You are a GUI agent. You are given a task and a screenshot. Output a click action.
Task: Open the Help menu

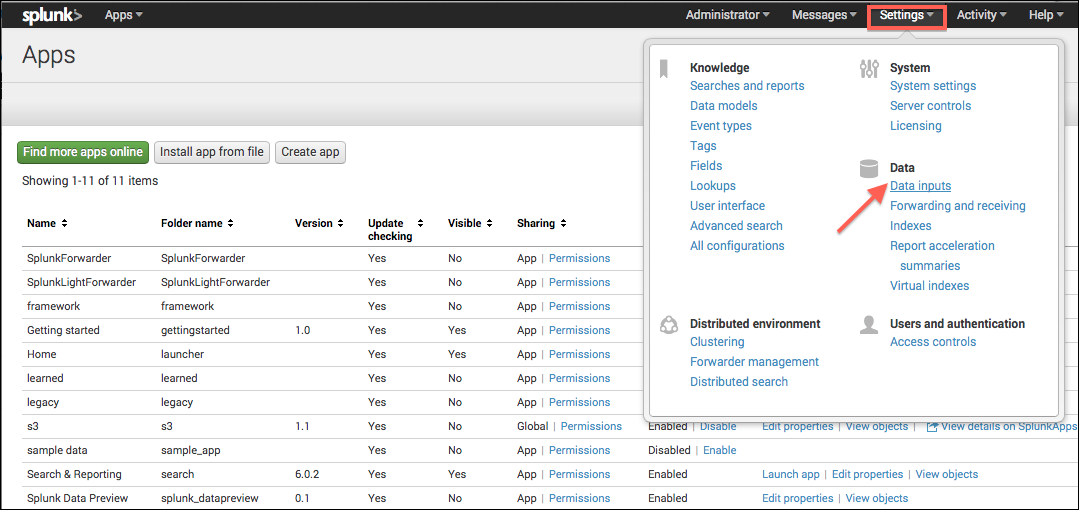(x=1046, y=15)
